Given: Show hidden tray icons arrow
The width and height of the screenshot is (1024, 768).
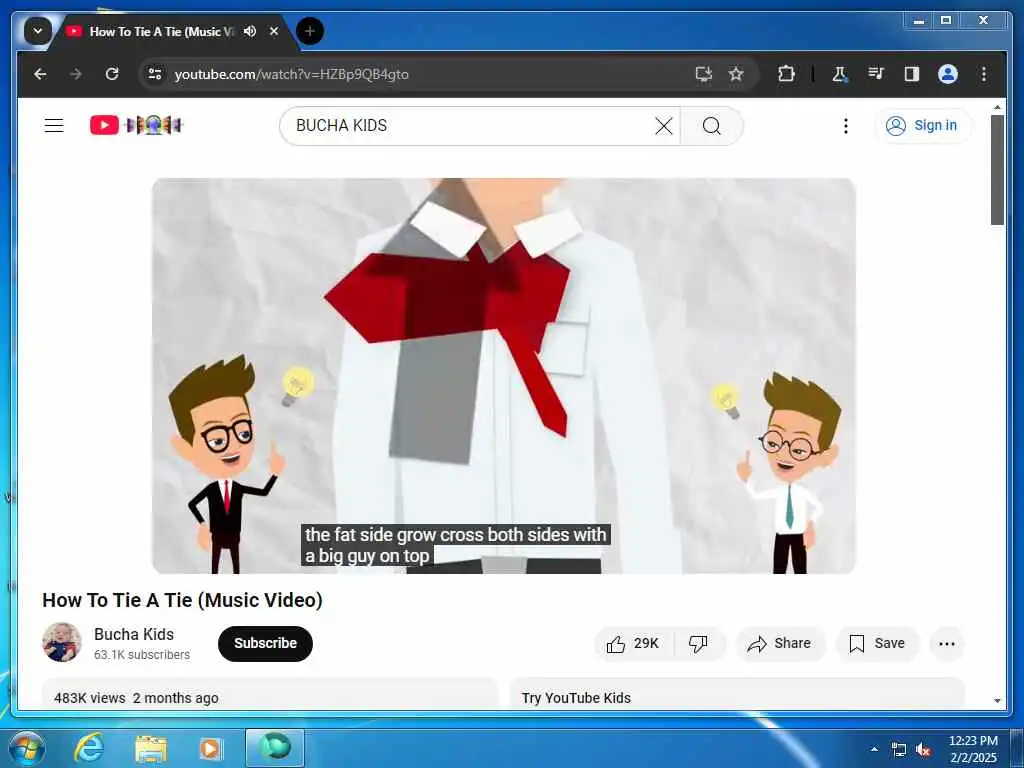Looking at the screenshot, I should pyautogui.click(x=874, y=749).
